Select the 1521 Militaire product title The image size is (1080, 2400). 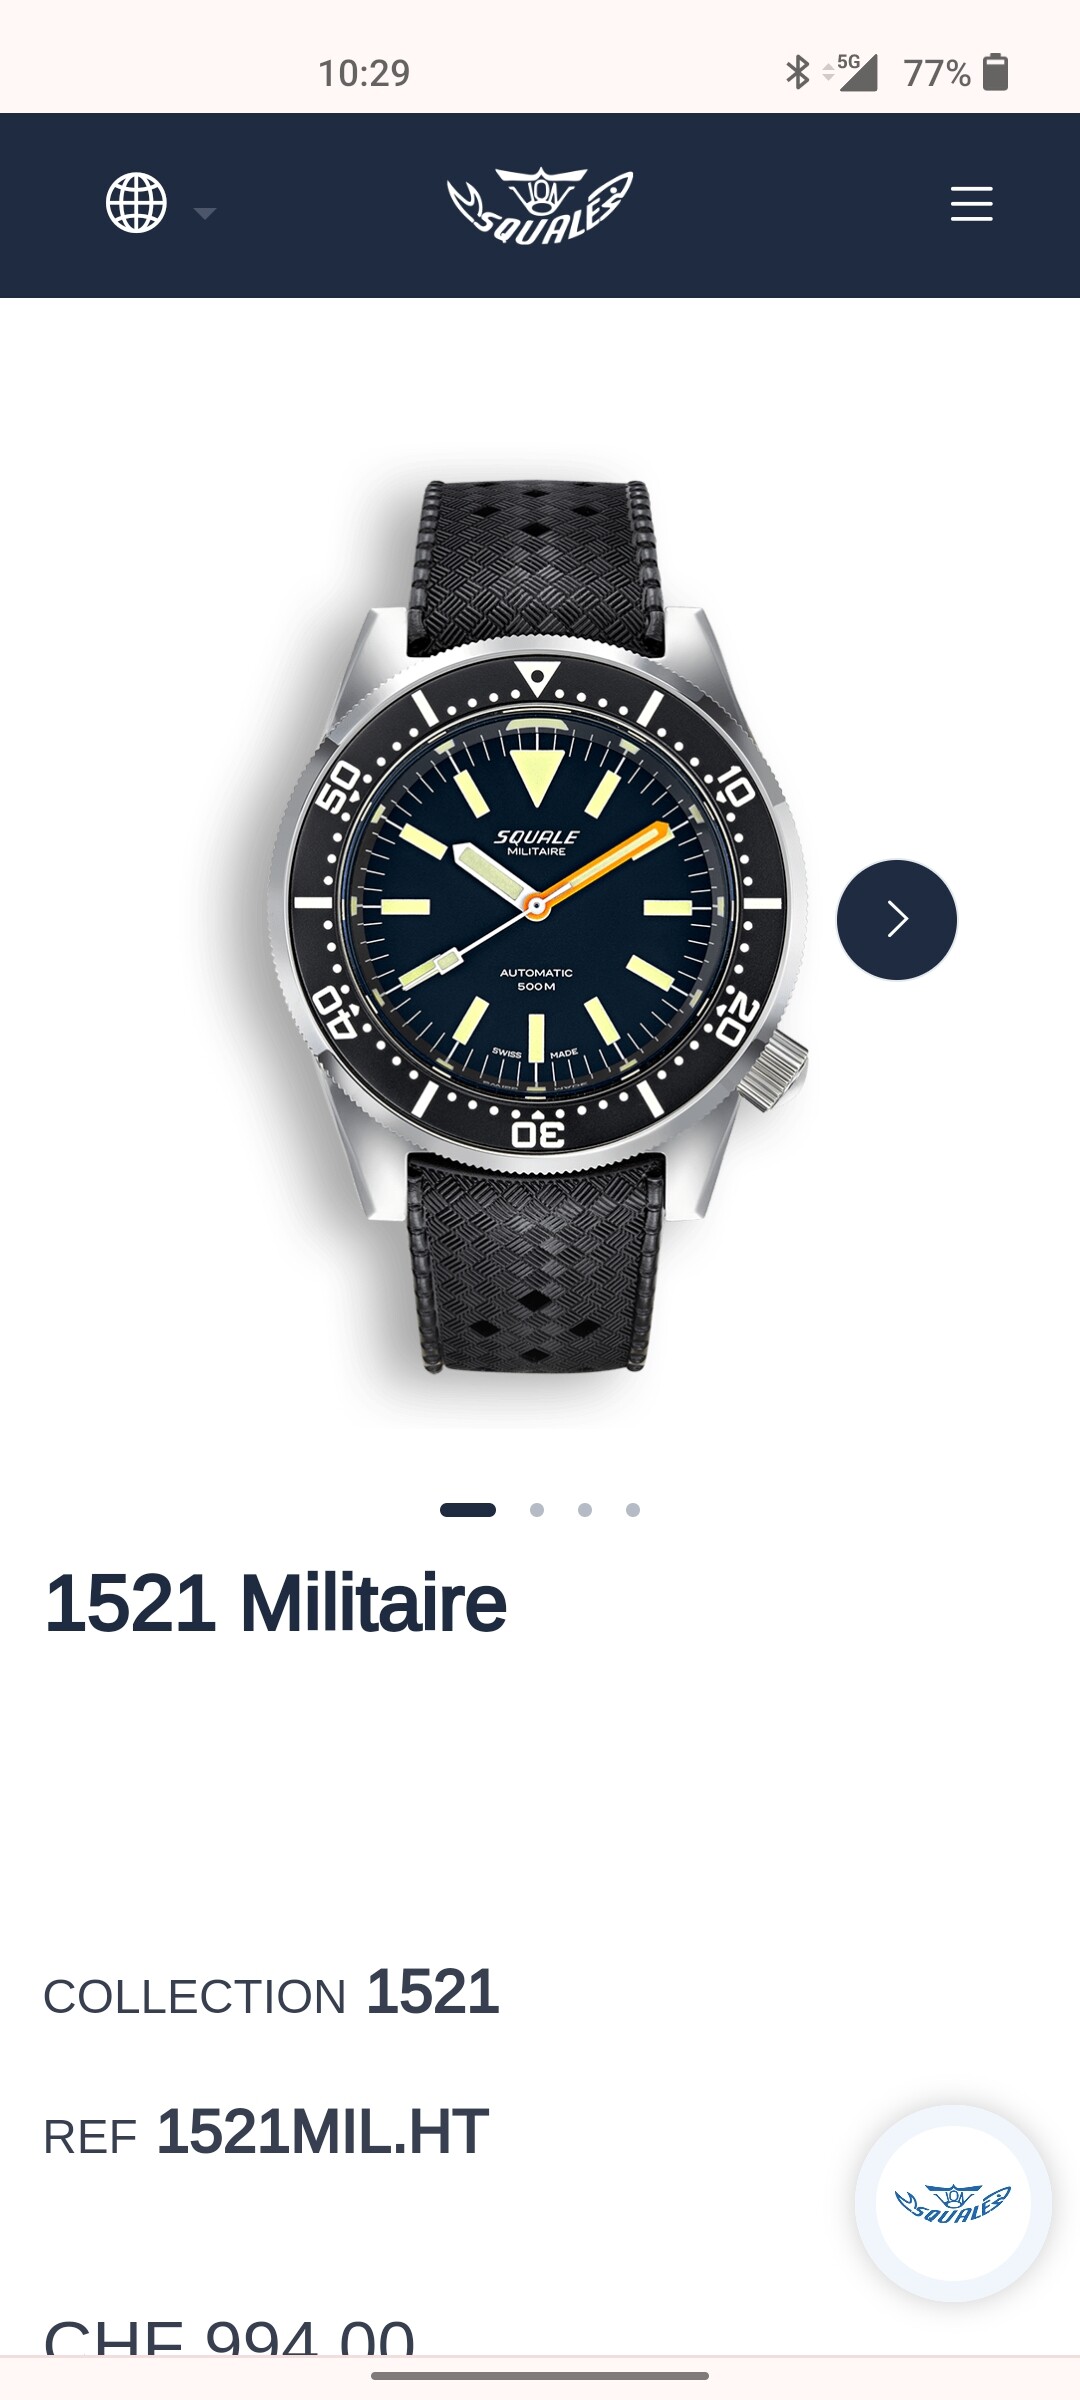click(276, 1603)
